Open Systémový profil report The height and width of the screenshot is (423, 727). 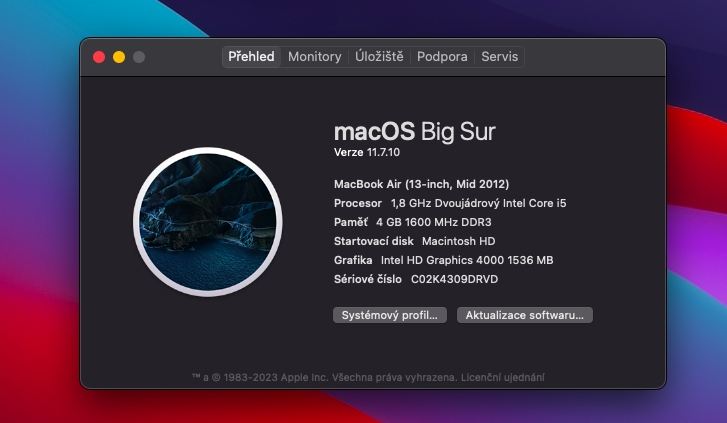click(x=390, y=315)
